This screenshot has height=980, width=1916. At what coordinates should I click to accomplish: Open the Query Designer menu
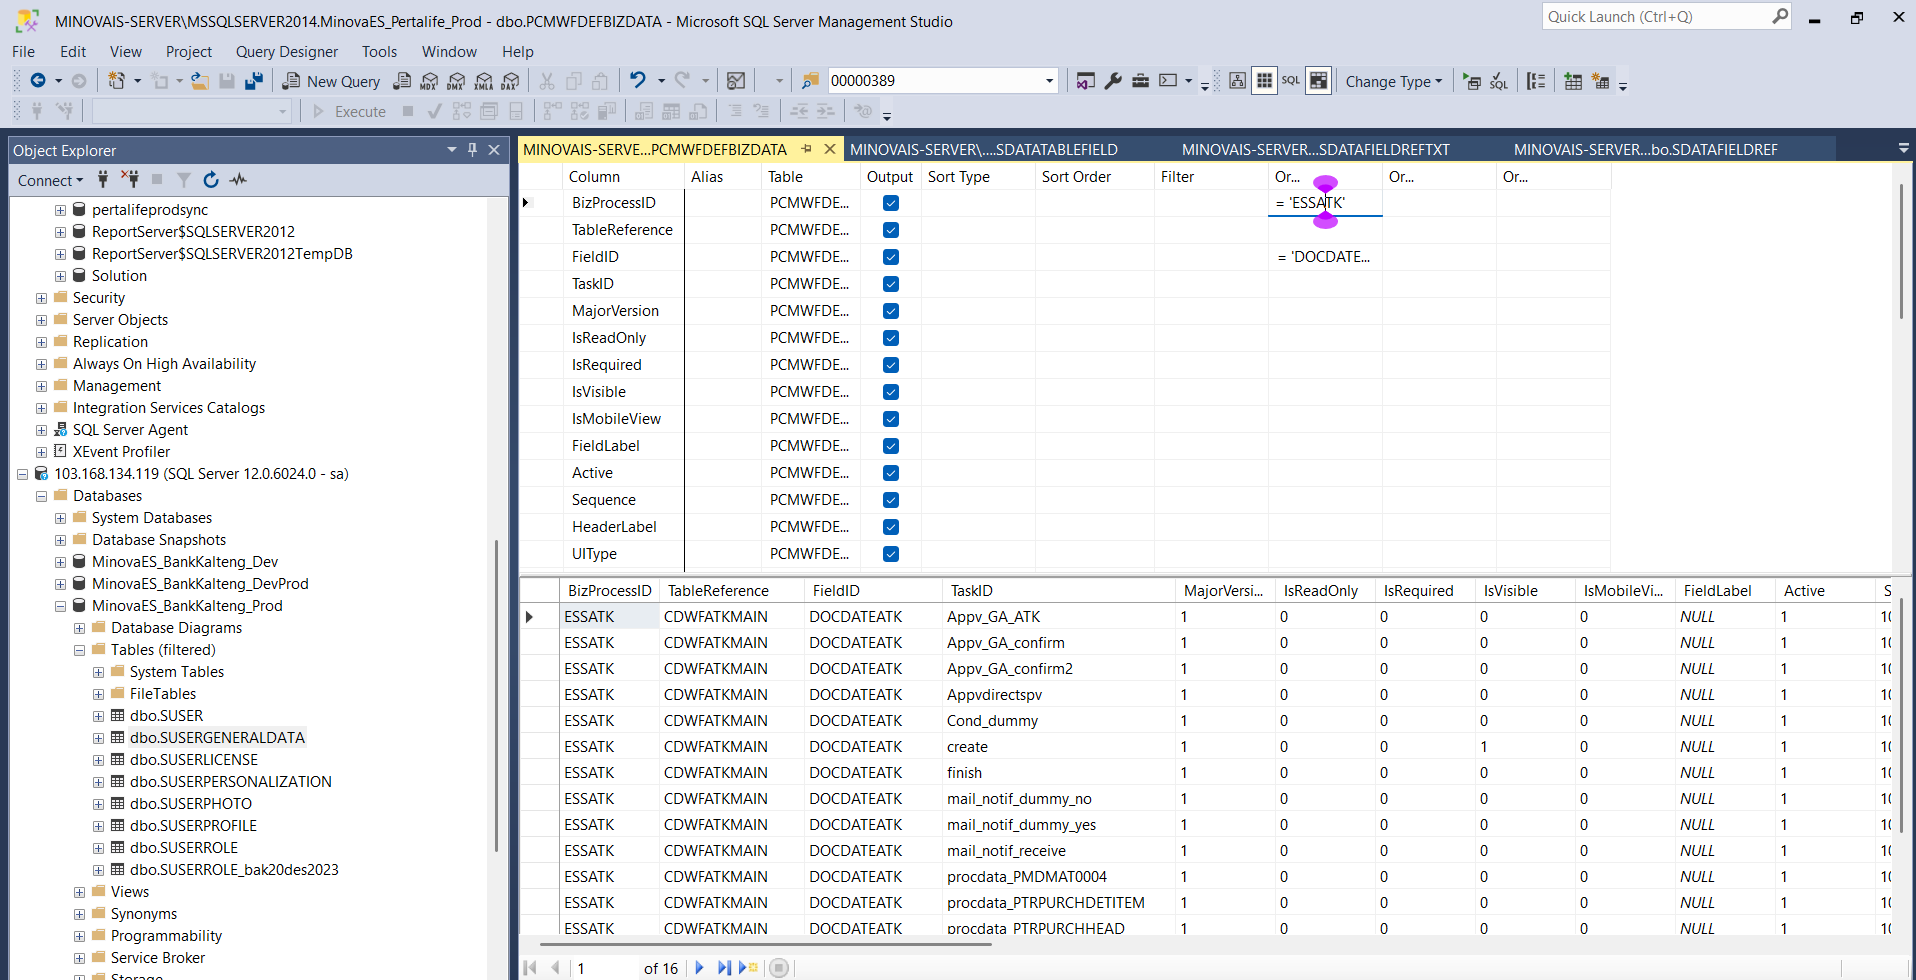[287, 51]
